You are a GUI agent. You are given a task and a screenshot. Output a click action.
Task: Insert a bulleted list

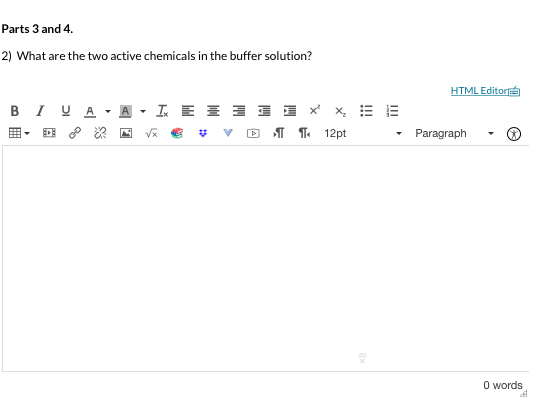click(366, 111)
